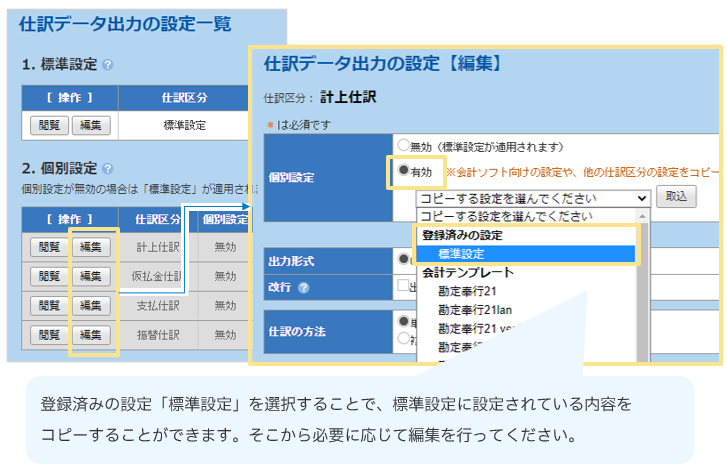Image resolution: width=726 pixels, height=472 pixels.
Task: Click 編集 button for 計上仕訳 row
Action: pyautogui.click(x=90, y=247)
